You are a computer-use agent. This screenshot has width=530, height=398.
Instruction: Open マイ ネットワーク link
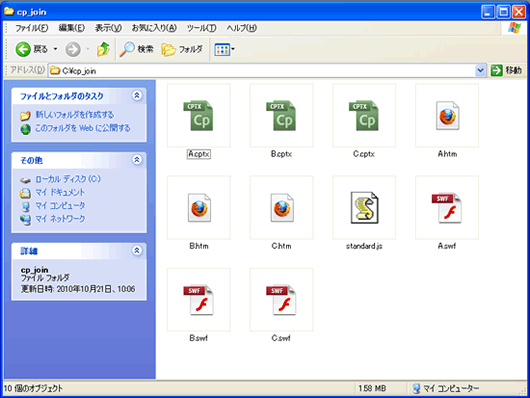coord(61,219)
